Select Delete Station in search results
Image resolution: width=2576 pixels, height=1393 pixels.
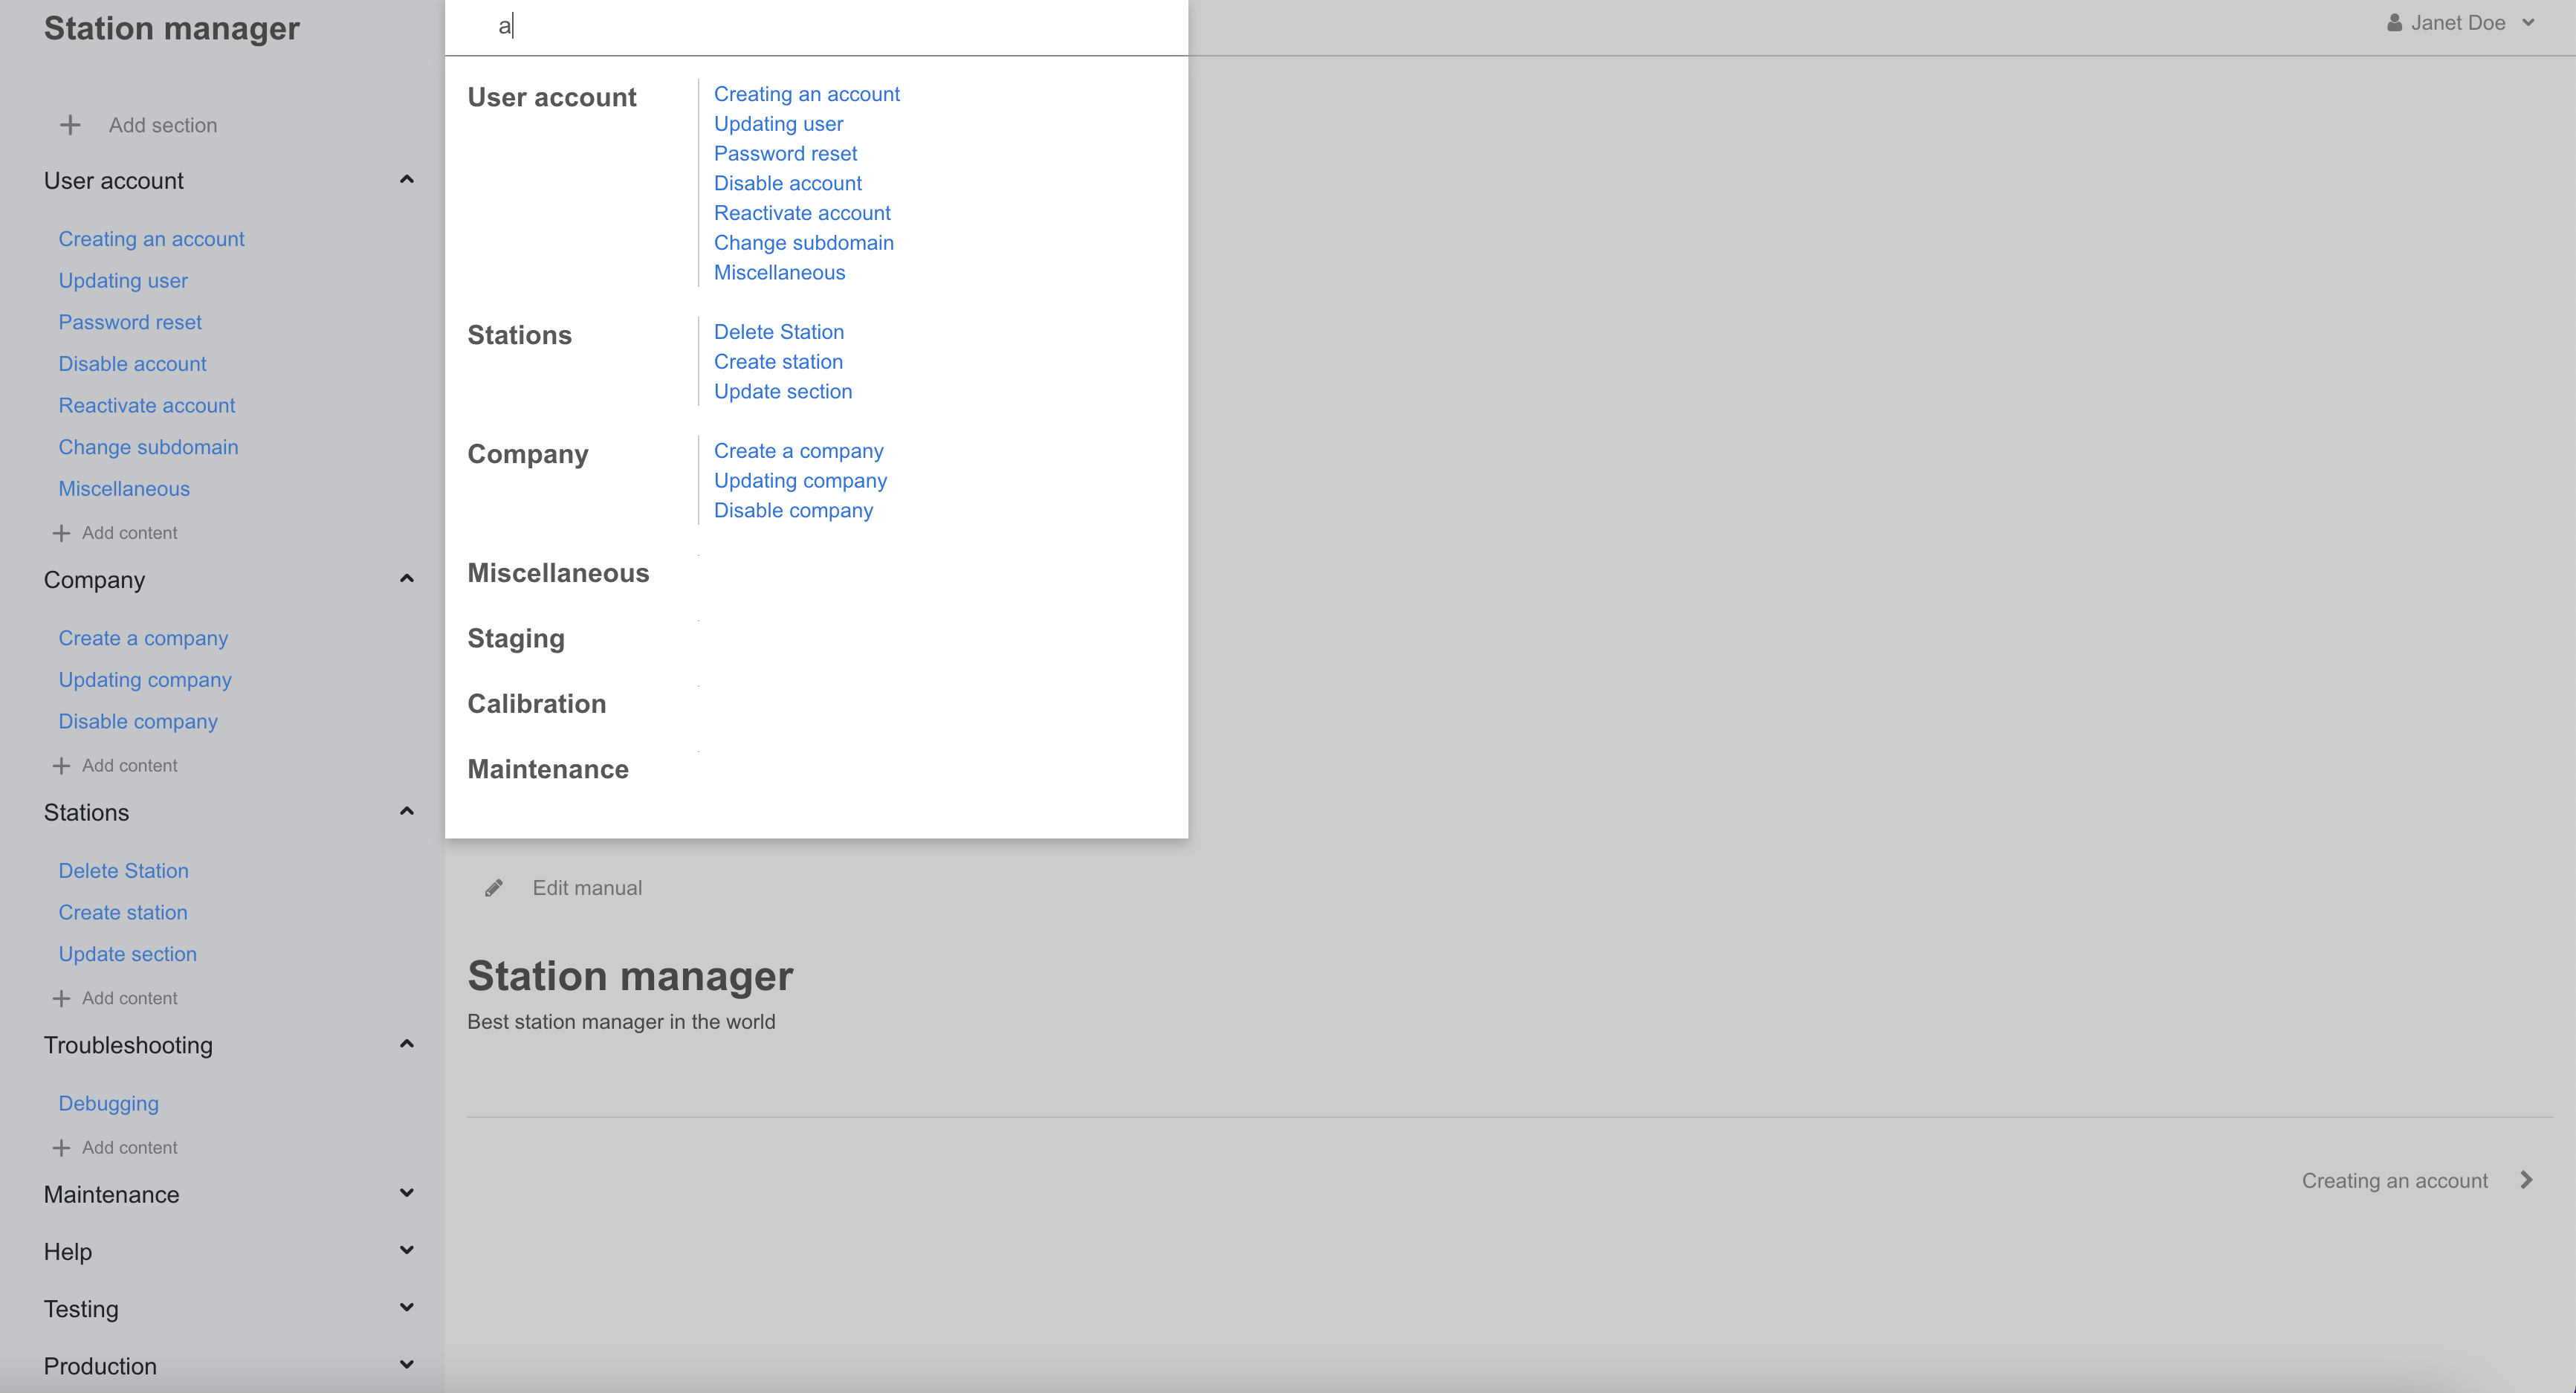click(x=778, y=332)
